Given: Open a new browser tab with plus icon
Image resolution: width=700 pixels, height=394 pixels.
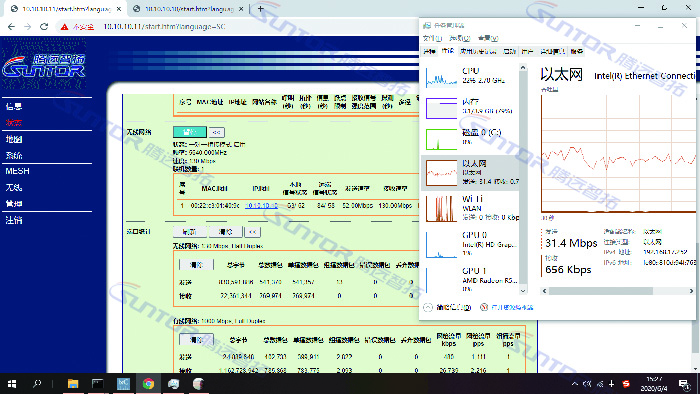Looking at the screenshot, I should (x=260, y=8).
